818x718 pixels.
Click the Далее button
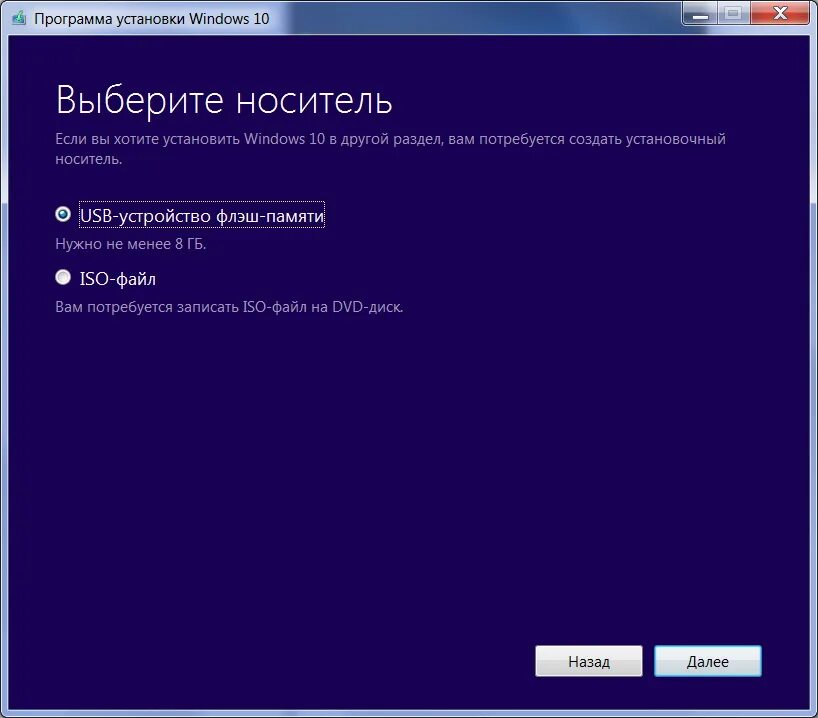[707, 661]
